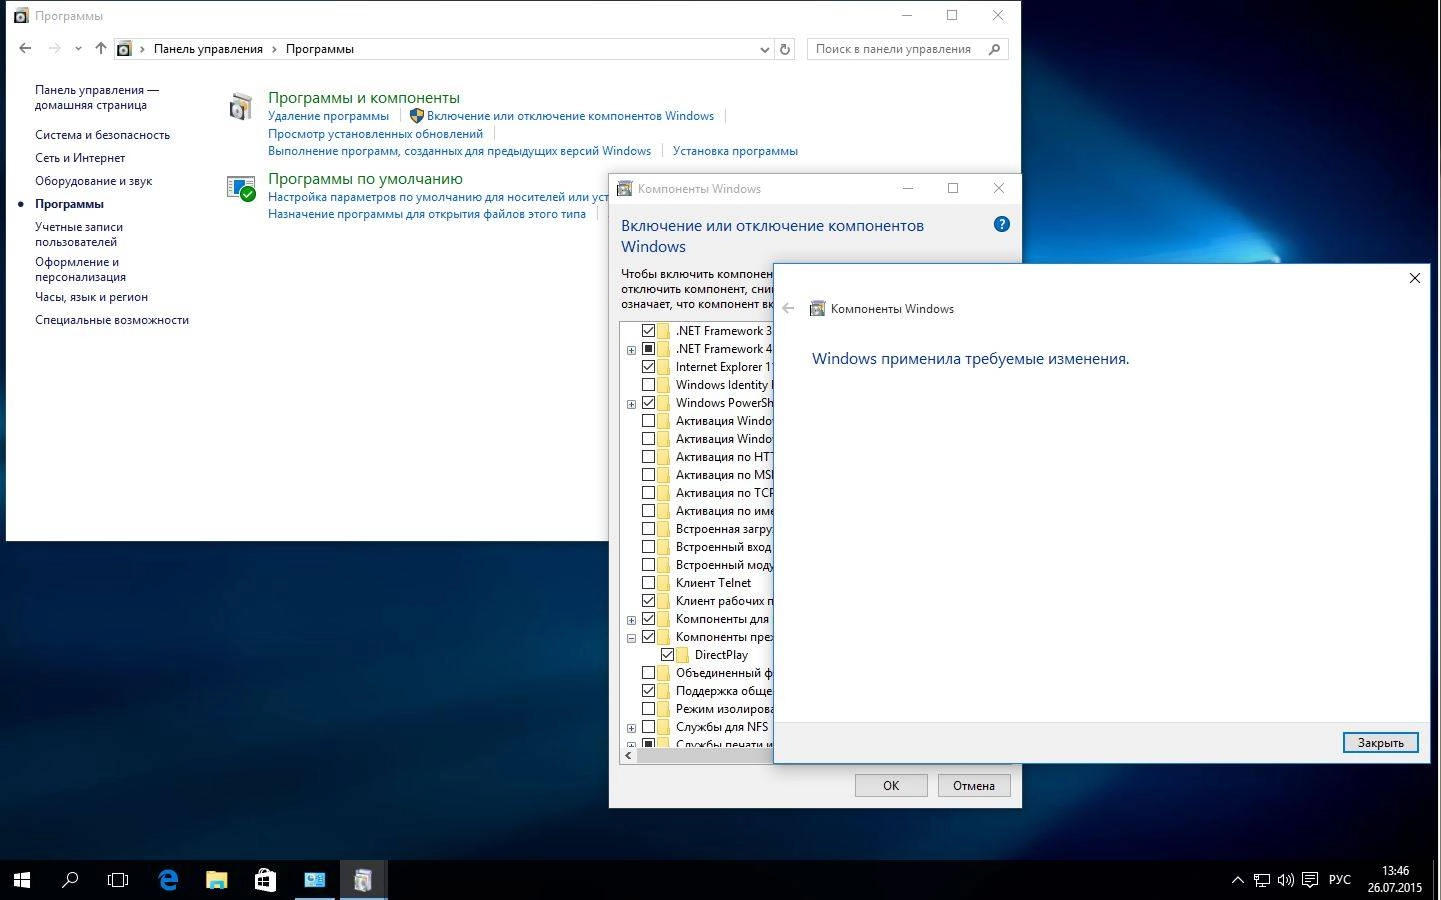Image resolution: width=1441 pixels, height=900 pixels.
Task: Open Программы по умолчанию heading
Action: click(365, 178)
